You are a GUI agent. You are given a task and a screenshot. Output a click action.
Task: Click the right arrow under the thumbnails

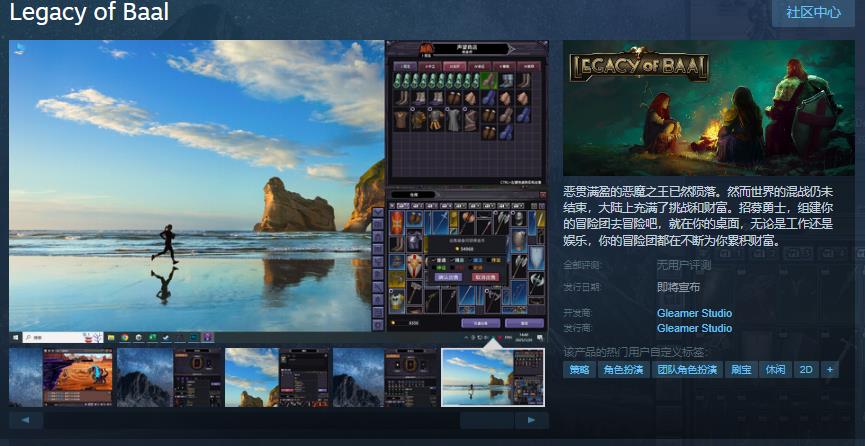pyautogui.click(x=531, y=420)
